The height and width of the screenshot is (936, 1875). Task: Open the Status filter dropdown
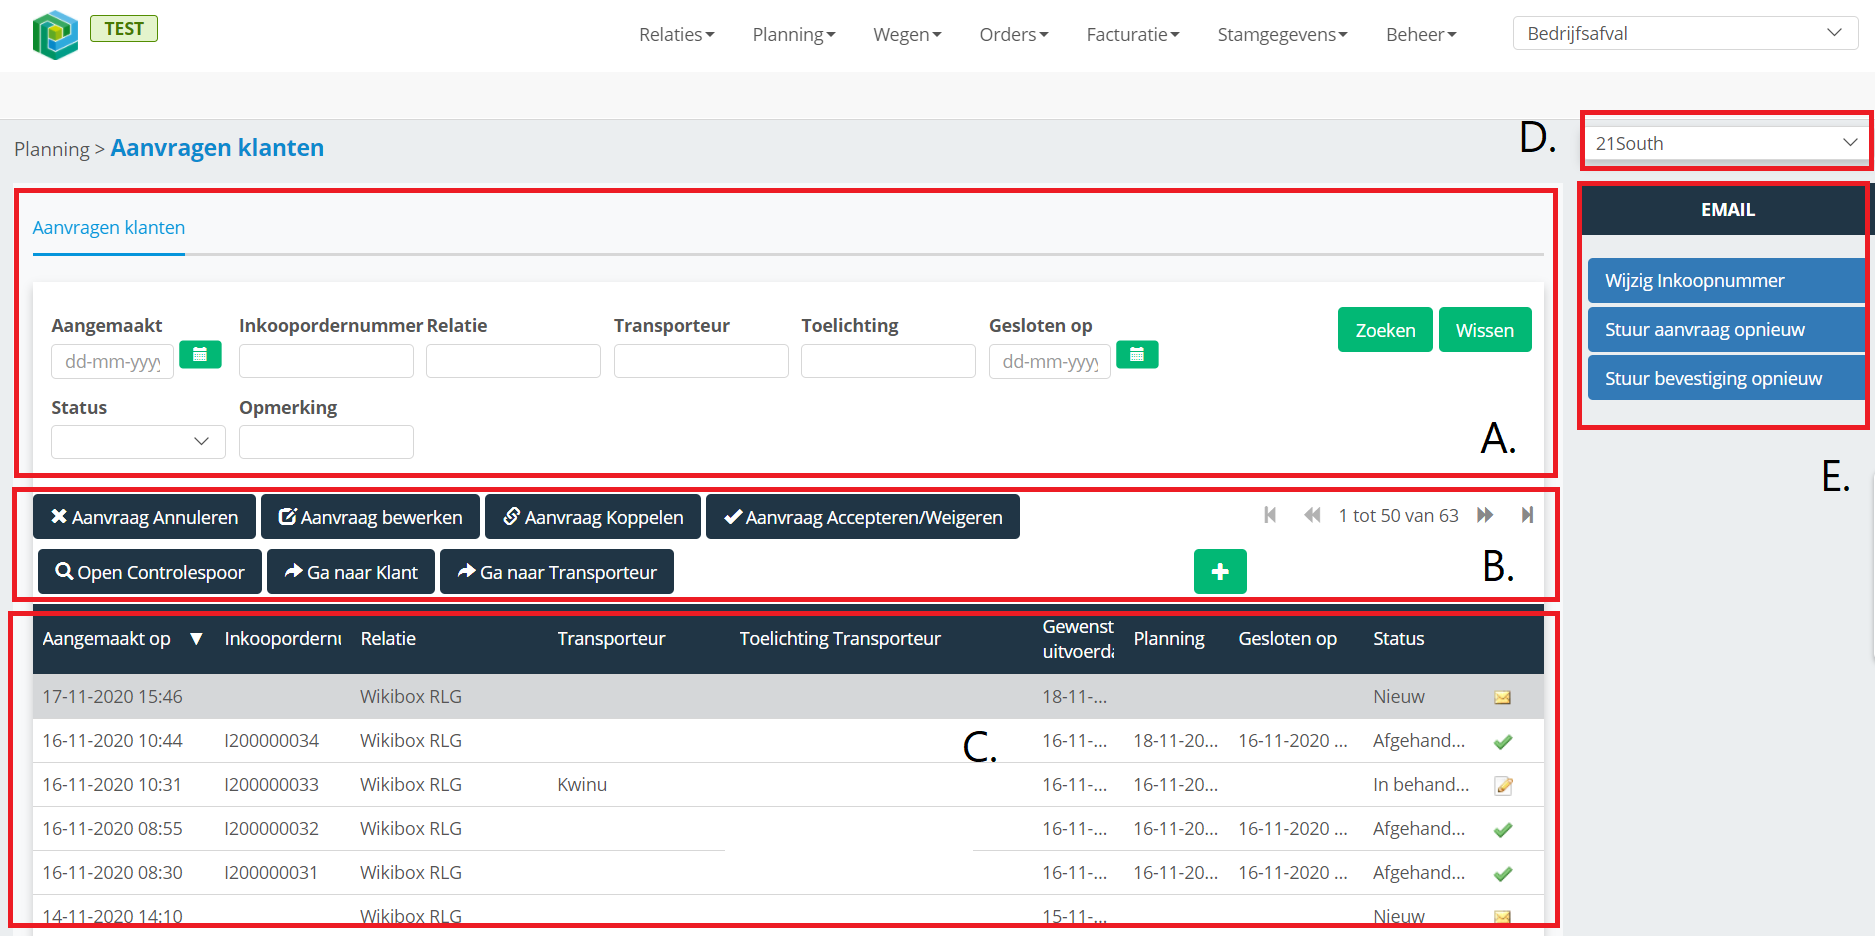[x=138, y=442]
